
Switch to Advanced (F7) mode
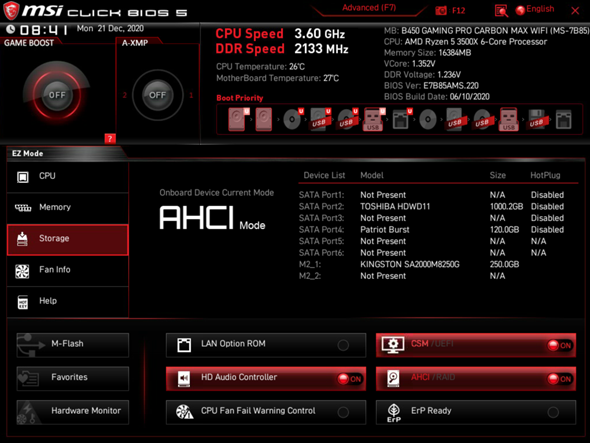click(369, 8)
